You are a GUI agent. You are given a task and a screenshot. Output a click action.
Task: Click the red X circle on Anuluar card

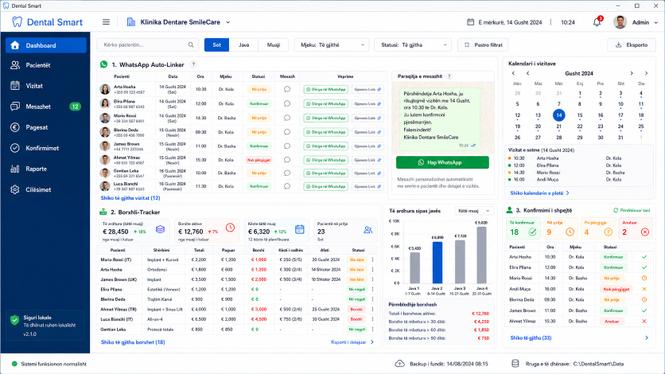coord(645,232)
